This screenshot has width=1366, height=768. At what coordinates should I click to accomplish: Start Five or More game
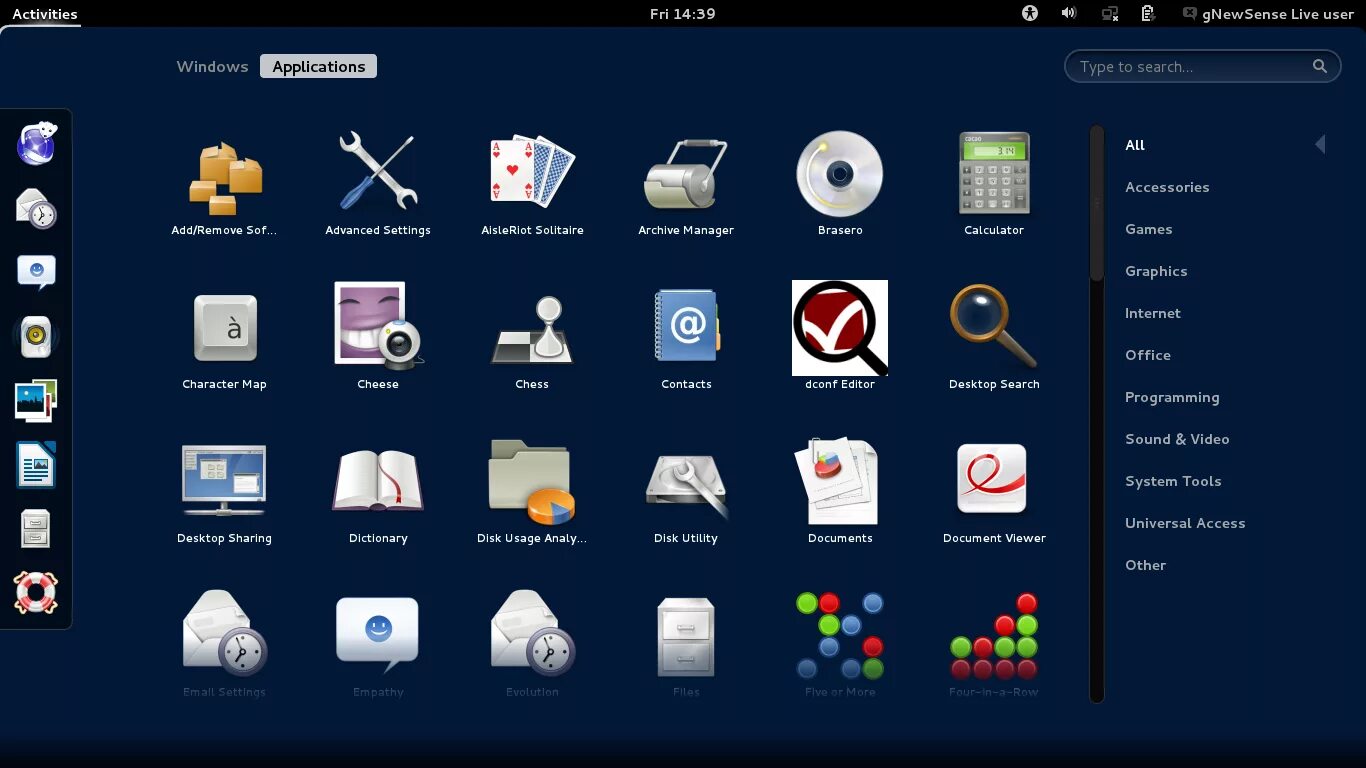[840, 645]
